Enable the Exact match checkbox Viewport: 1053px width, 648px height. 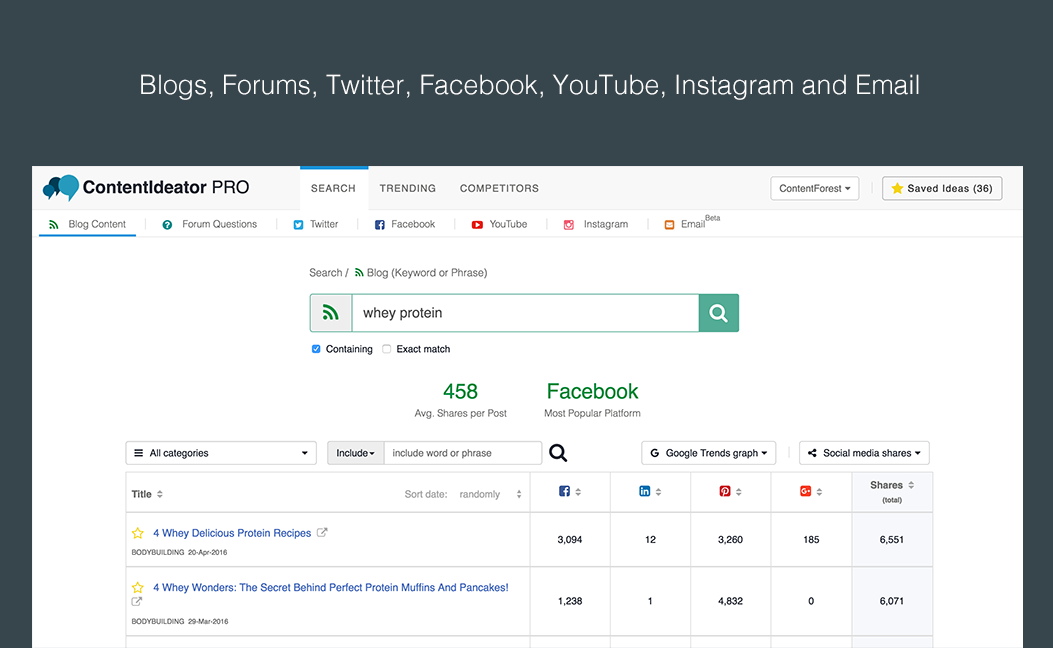[386, 349]
